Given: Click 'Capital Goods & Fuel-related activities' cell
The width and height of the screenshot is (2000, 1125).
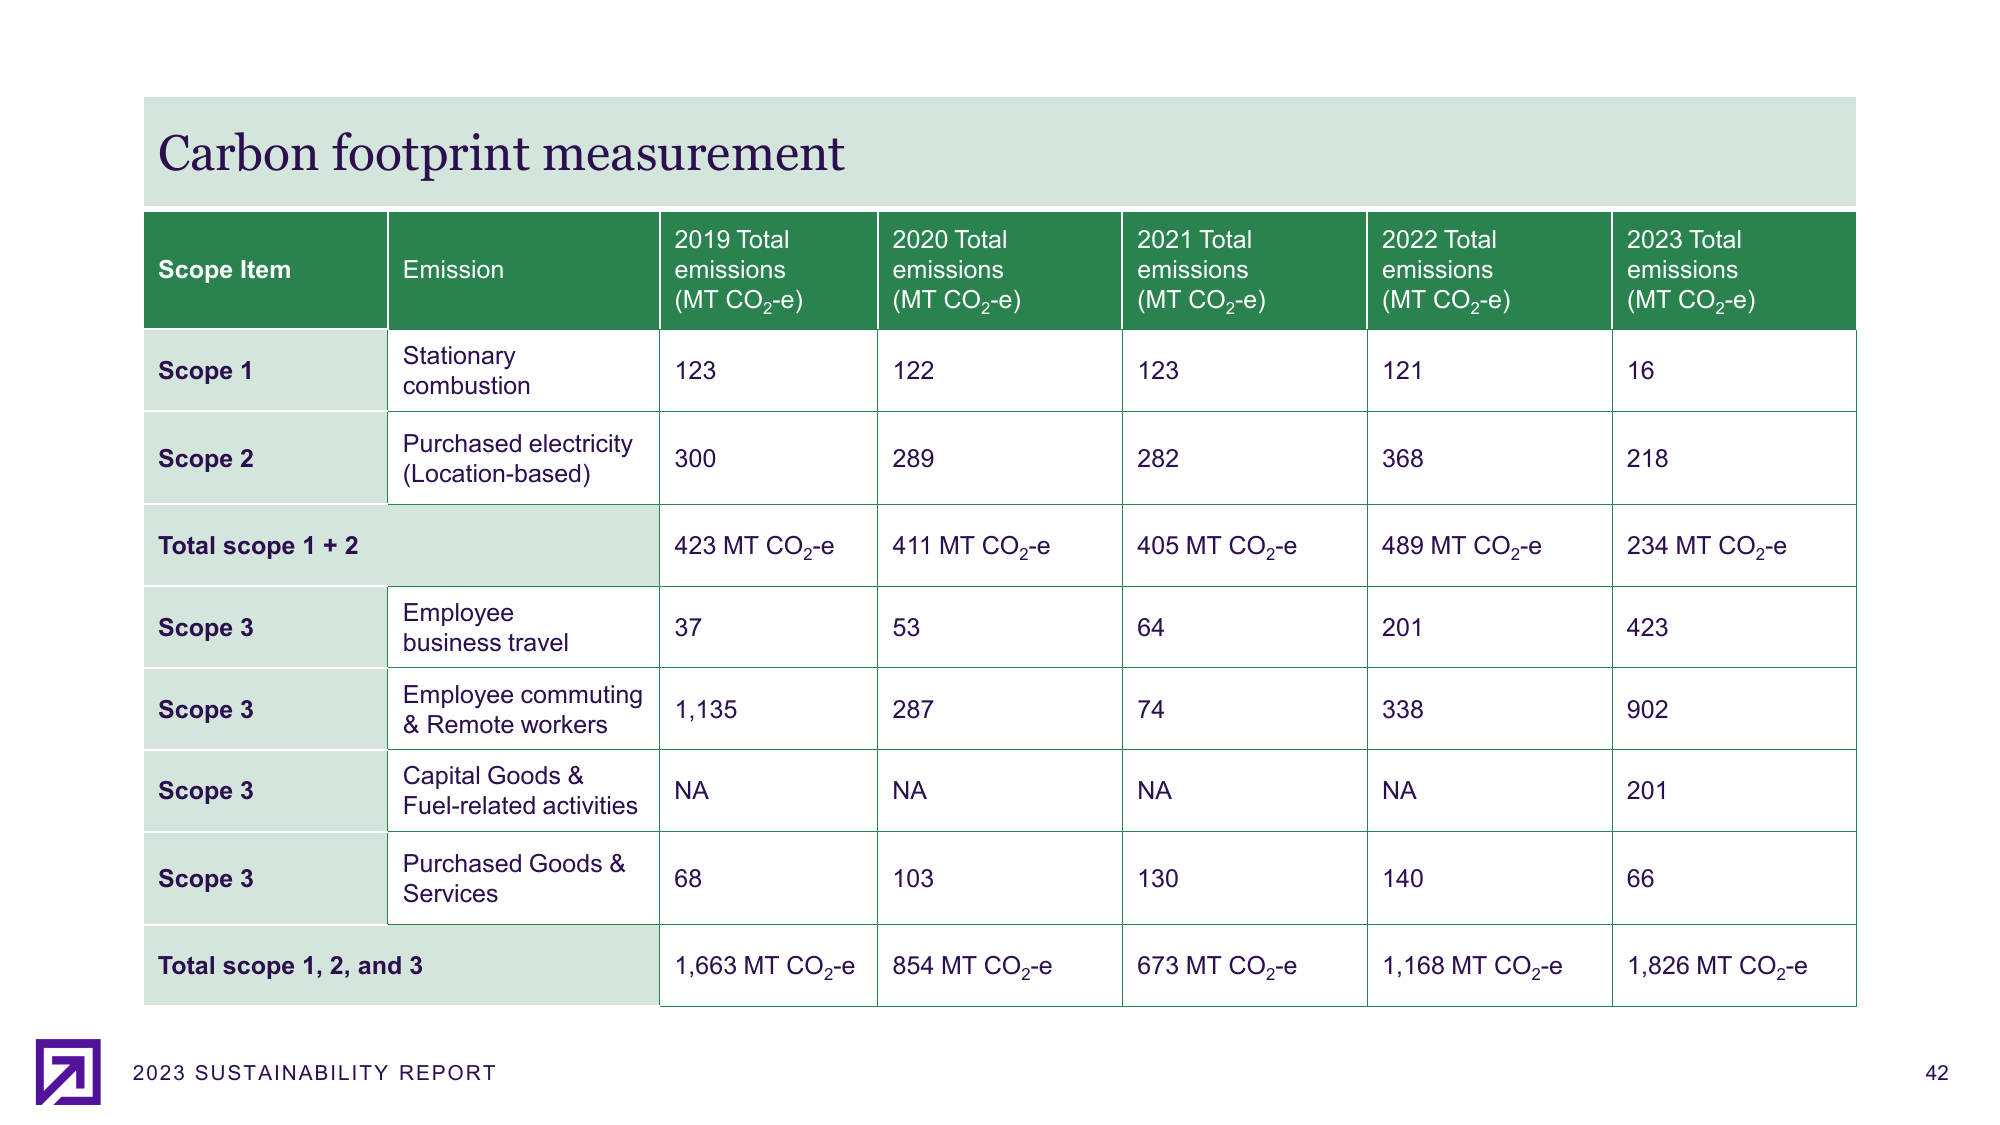Looking at the screenshot, I should point(523,791).
